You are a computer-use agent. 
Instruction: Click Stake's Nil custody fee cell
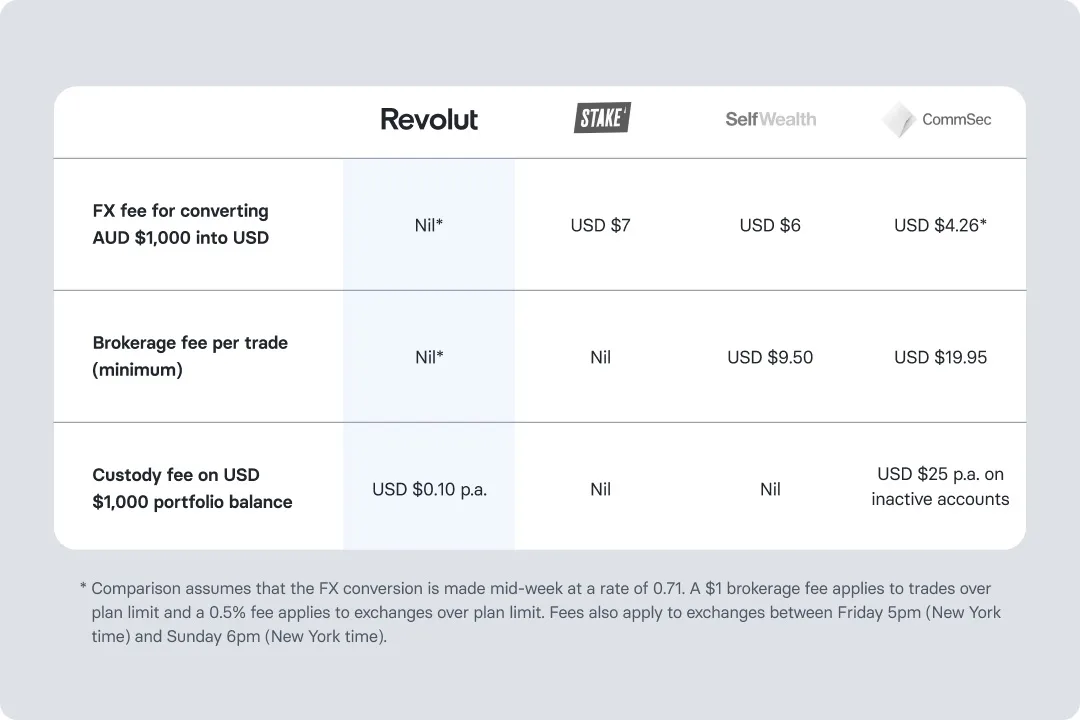point(600,489)
